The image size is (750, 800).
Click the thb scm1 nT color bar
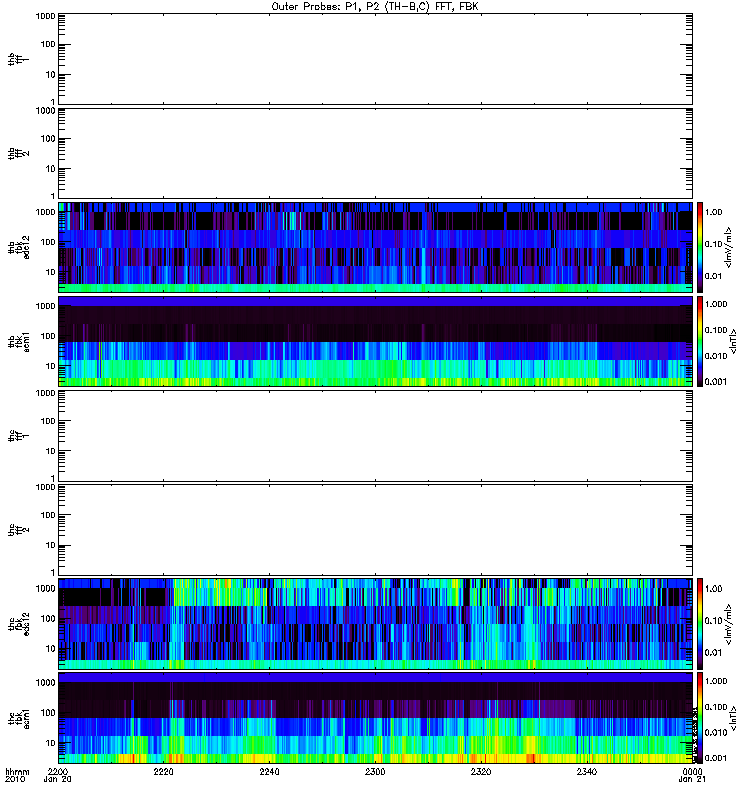[700, 341]
